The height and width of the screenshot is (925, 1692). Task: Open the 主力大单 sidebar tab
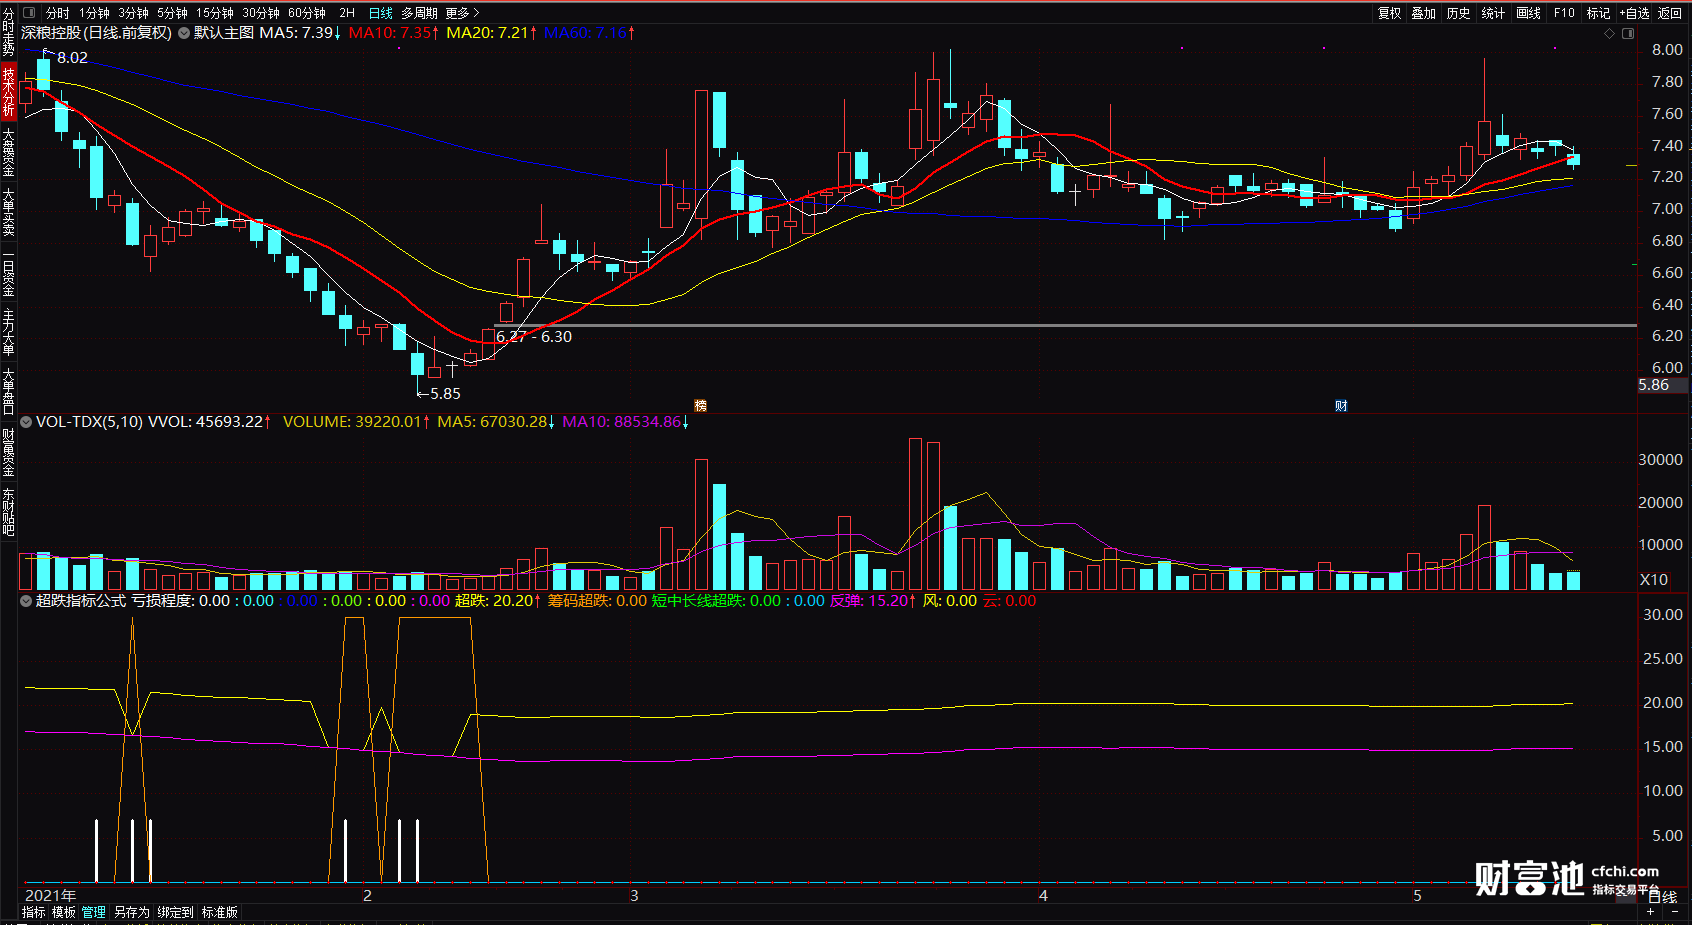[x=8, y=332]
